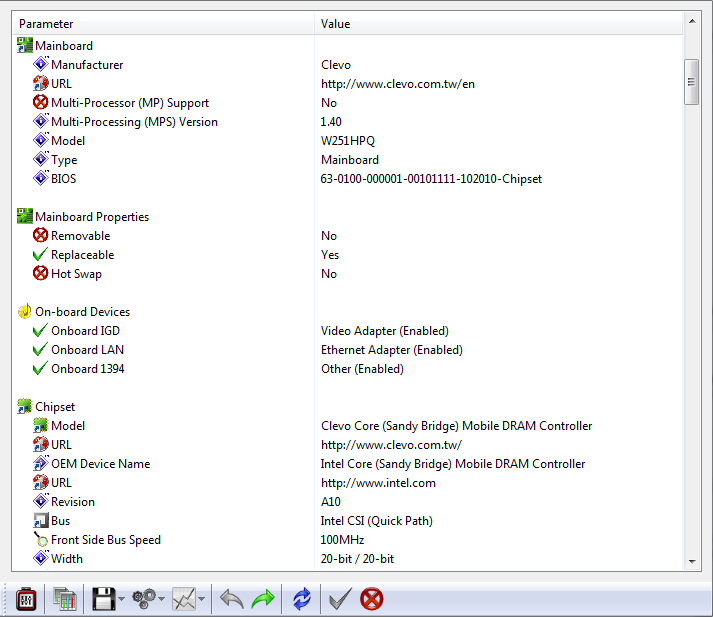
Task: Open the save icon dropdown arrow
Action: 121,599
